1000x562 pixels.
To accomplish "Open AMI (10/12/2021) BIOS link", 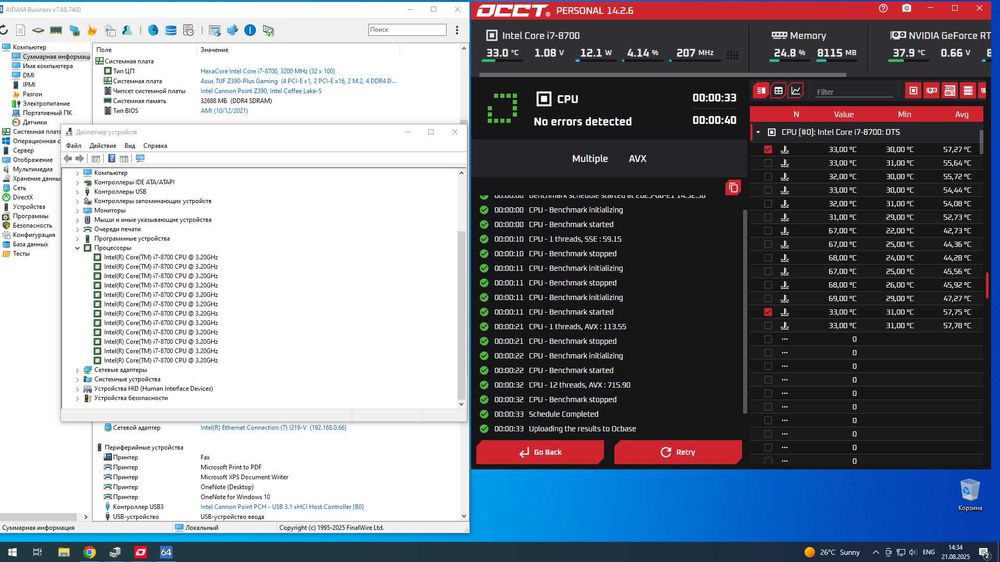I will tap(224, 110).
